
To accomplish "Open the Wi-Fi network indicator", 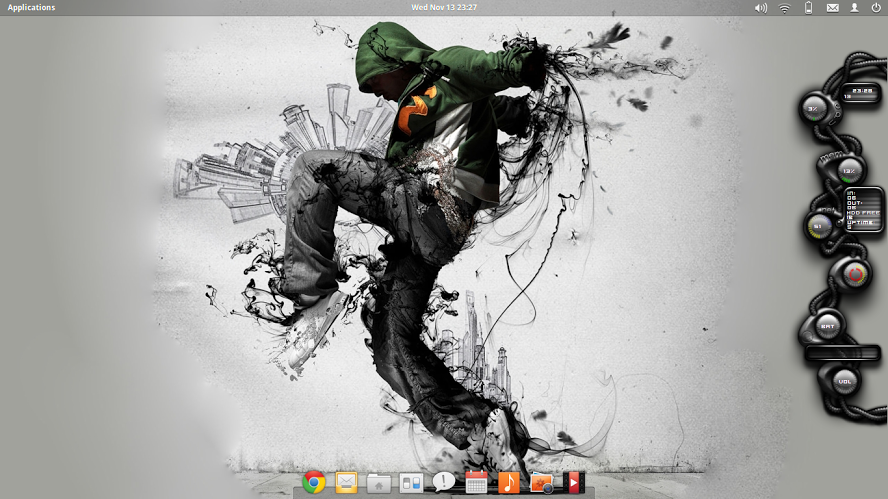I will [784, 8].
